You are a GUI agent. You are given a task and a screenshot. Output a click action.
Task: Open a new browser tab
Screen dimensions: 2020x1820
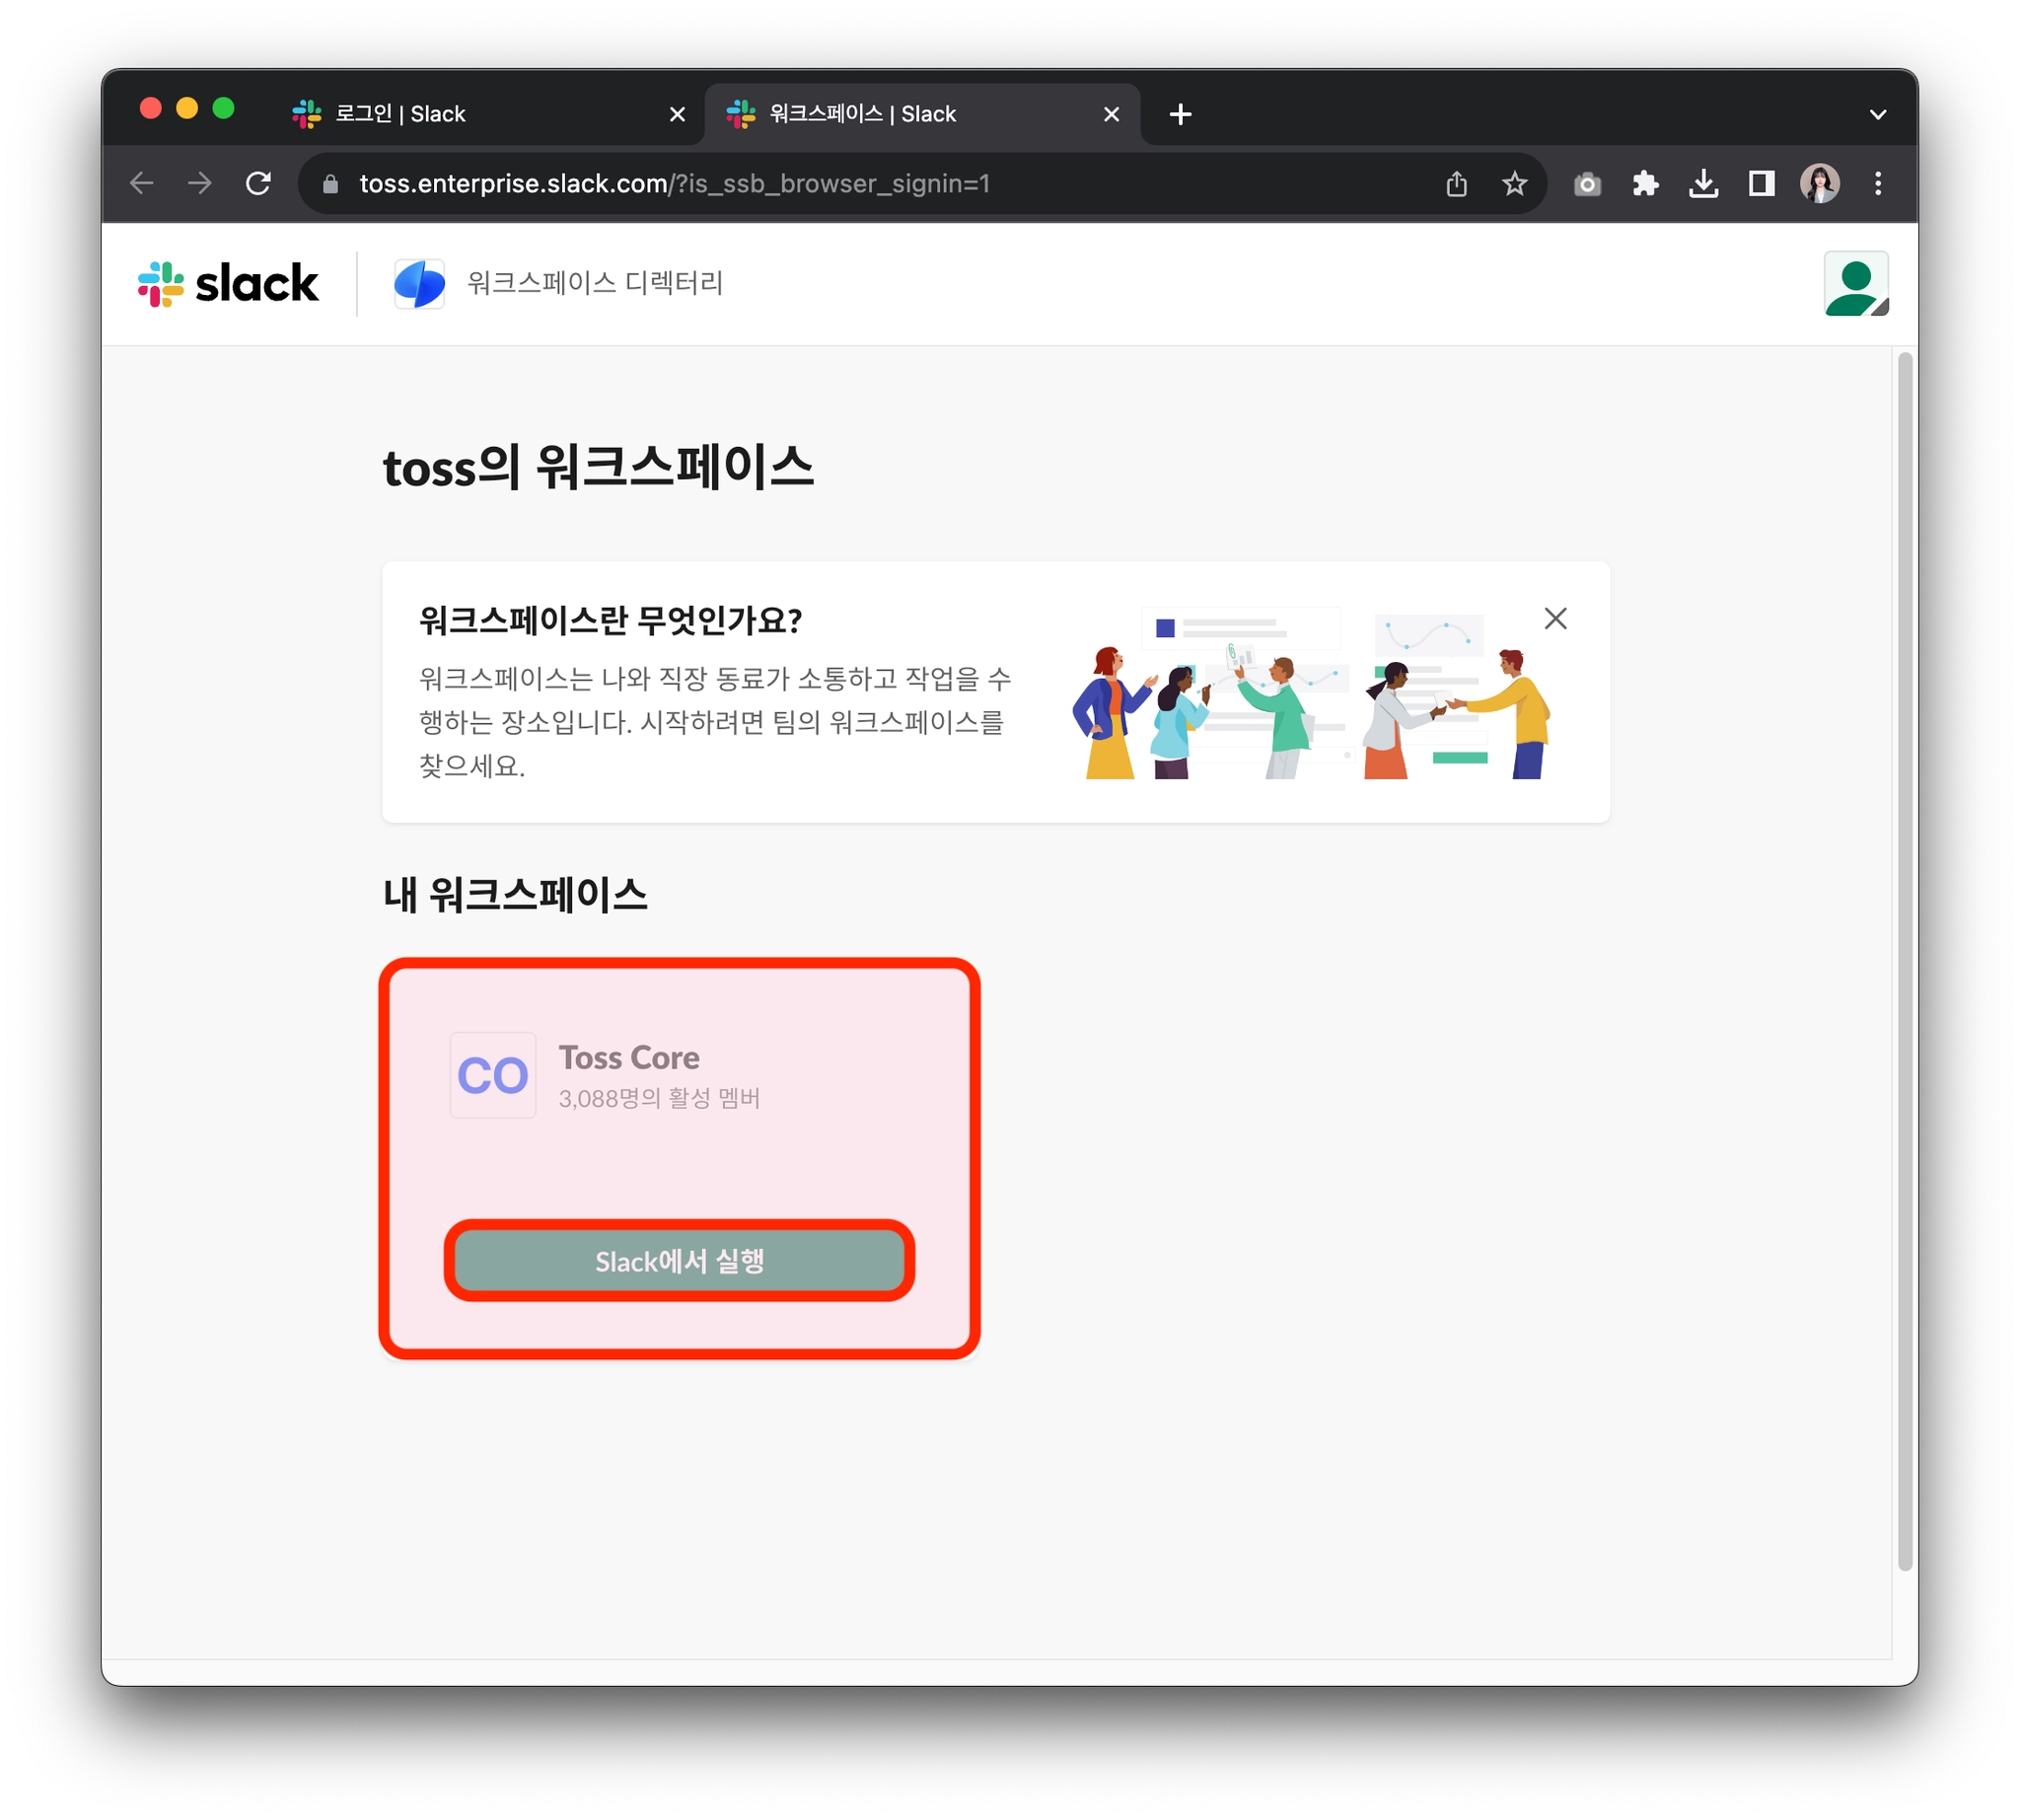(x=1180, y=115)
